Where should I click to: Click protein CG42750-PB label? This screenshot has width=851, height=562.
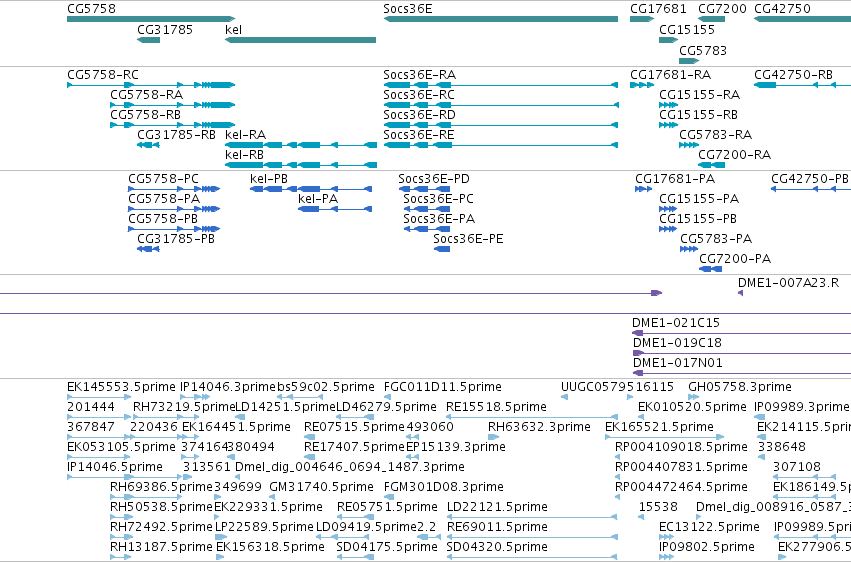click(x=810, y=179)
